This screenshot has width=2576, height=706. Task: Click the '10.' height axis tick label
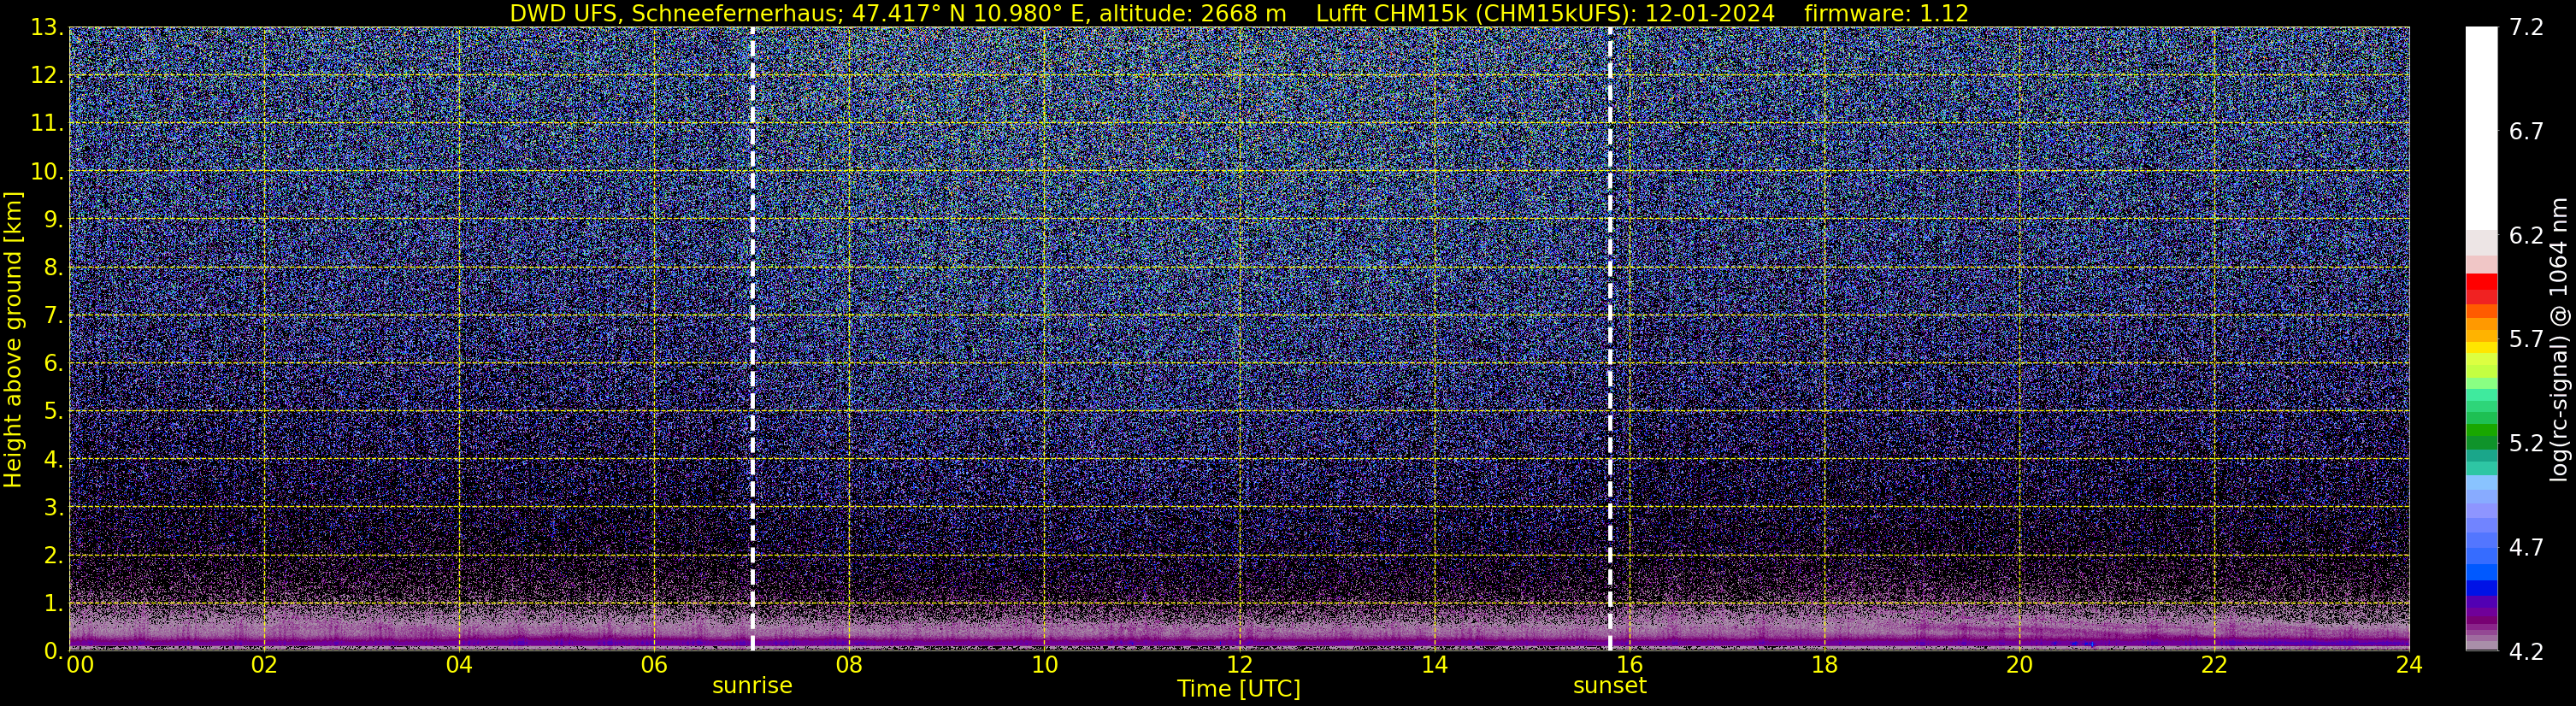[x=47, y=171]
